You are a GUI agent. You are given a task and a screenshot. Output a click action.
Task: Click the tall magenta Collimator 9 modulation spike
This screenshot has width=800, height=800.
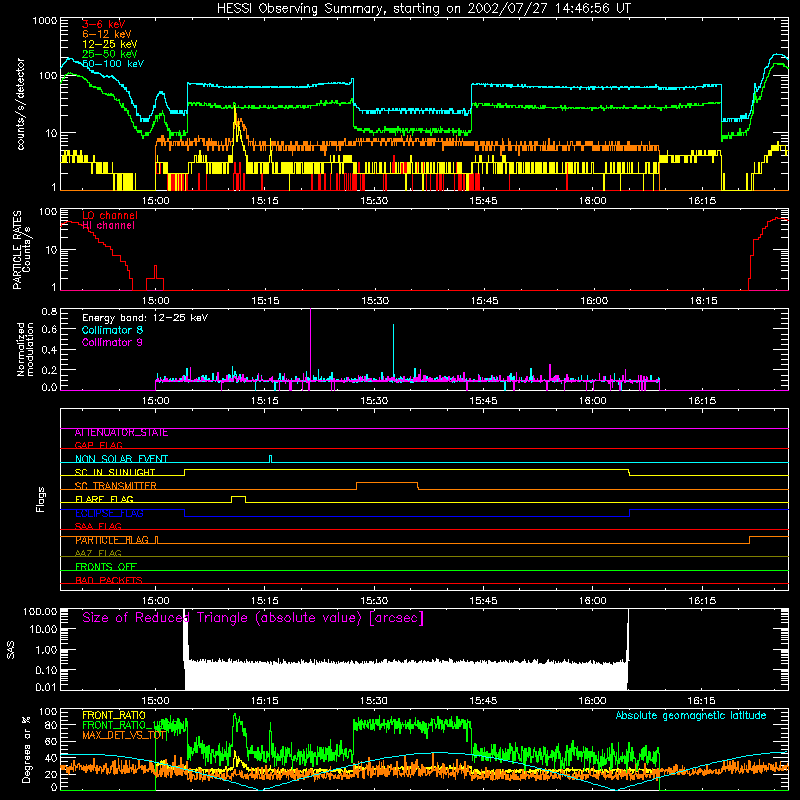click(x=311, y=344)
